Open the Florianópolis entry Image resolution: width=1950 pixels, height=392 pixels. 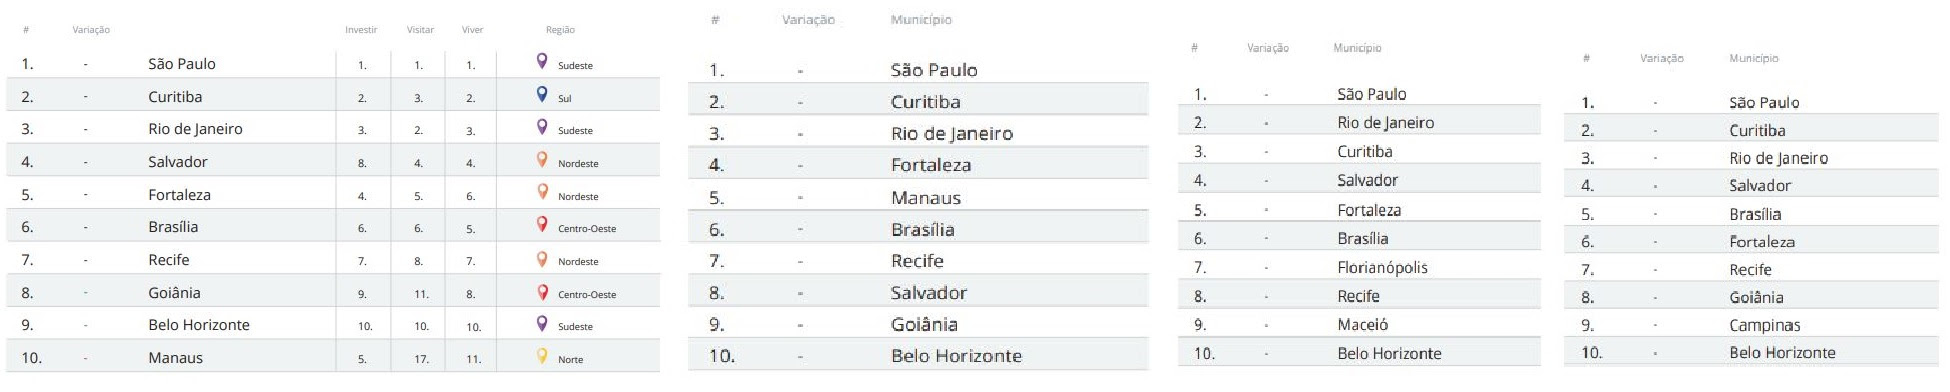click(1382, 267)
